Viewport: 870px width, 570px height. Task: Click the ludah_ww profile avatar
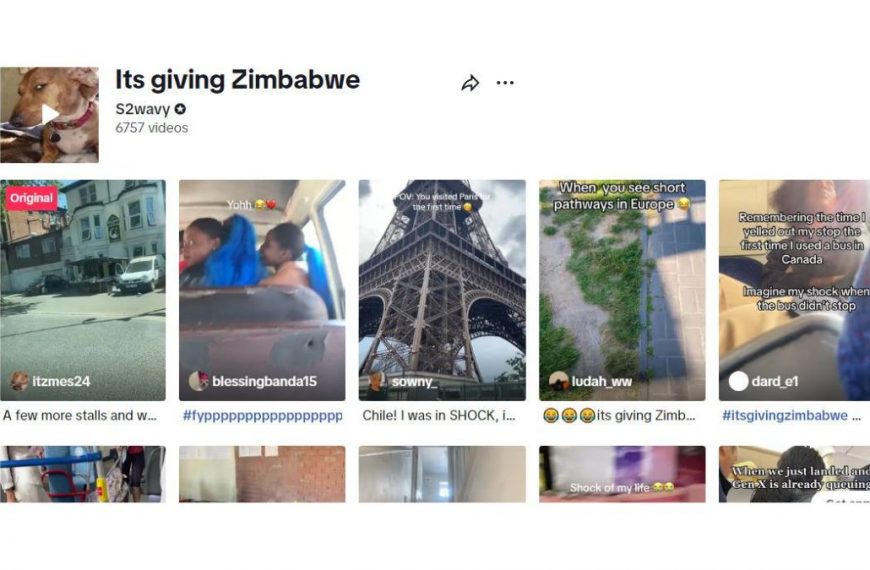click(x=558, y=381)
